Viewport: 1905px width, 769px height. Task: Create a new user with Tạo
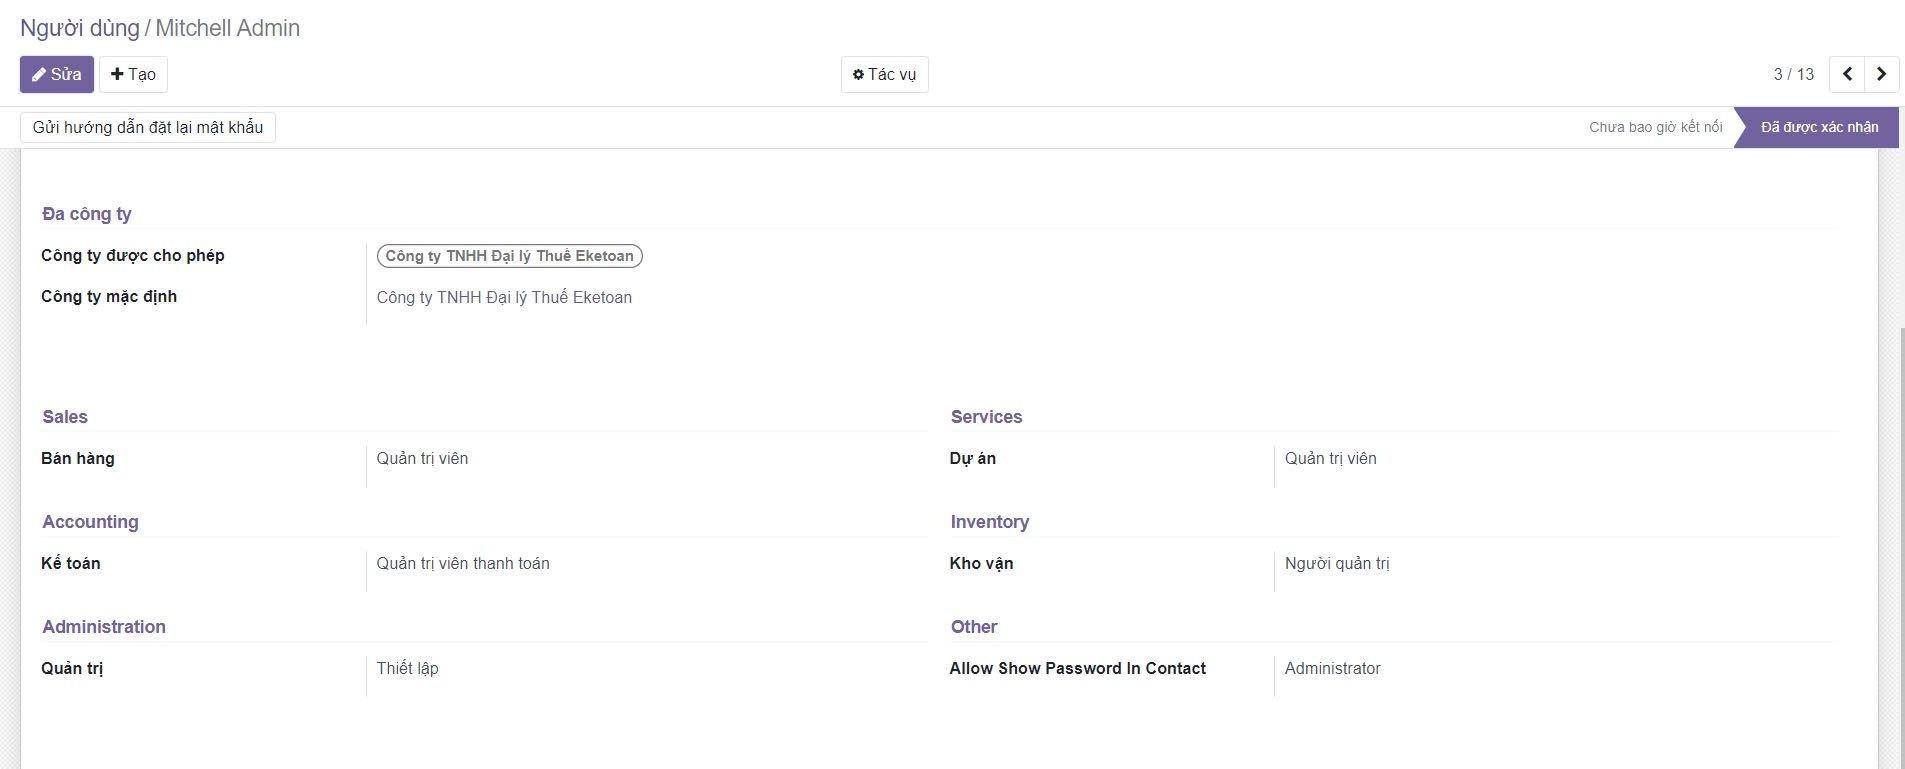pyautogui.click(x=133, y=74)
